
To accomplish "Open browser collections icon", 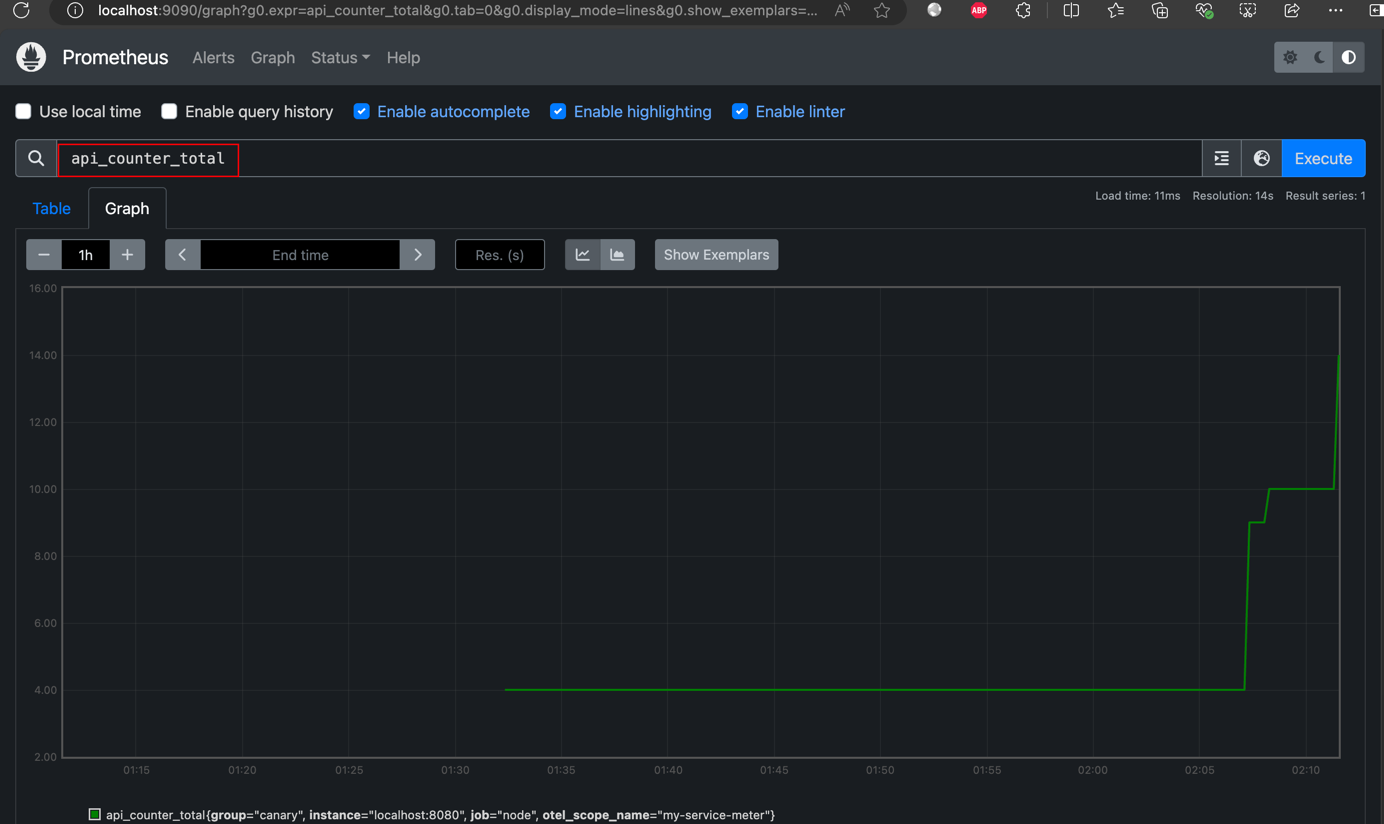I will point(1160,10).
